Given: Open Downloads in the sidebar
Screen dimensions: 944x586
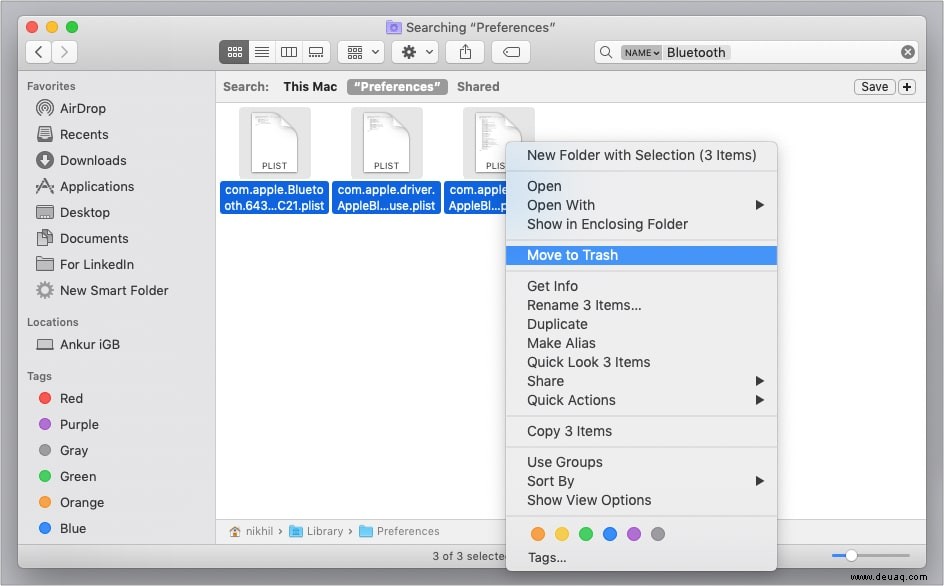Looking at the screenshot, I should [x=81, y=160].
